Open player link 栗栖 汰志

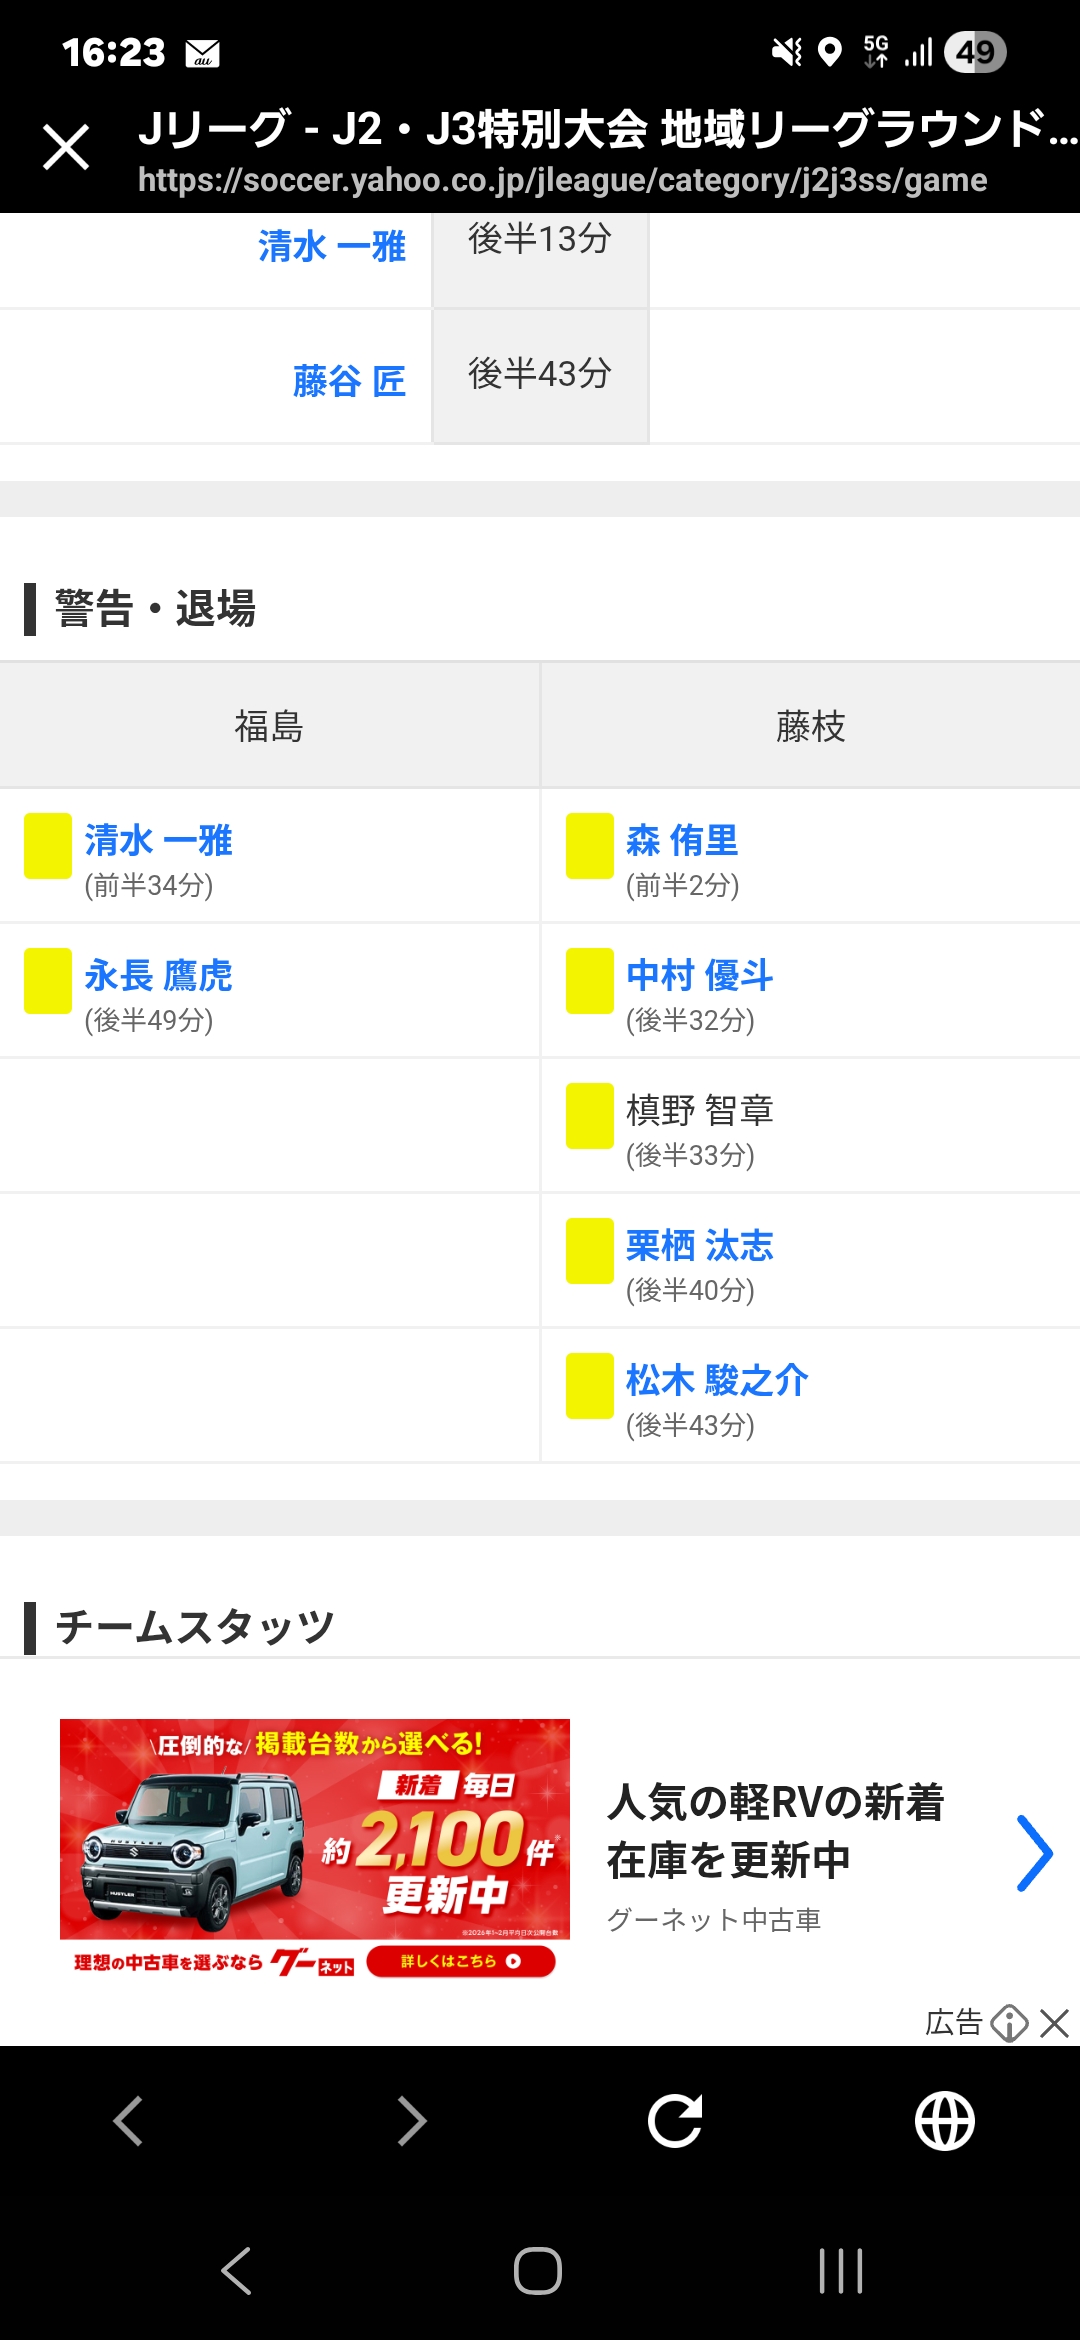(x=699, y=1245)
